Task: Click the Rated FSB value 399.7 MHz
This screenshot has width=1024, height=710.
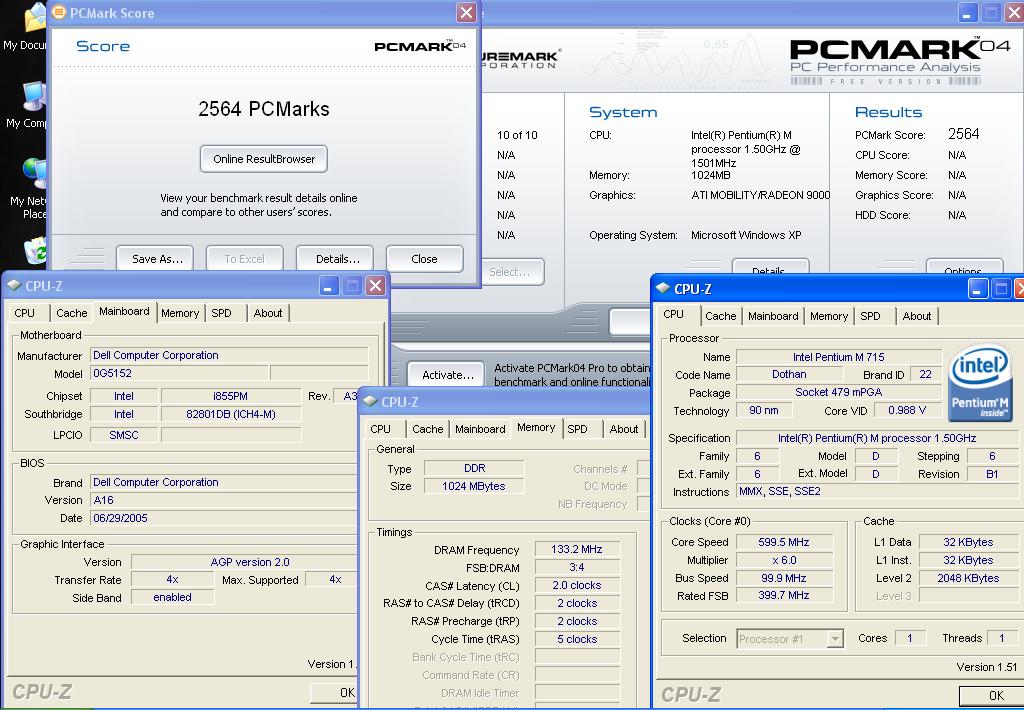Action: pos(784,596)
